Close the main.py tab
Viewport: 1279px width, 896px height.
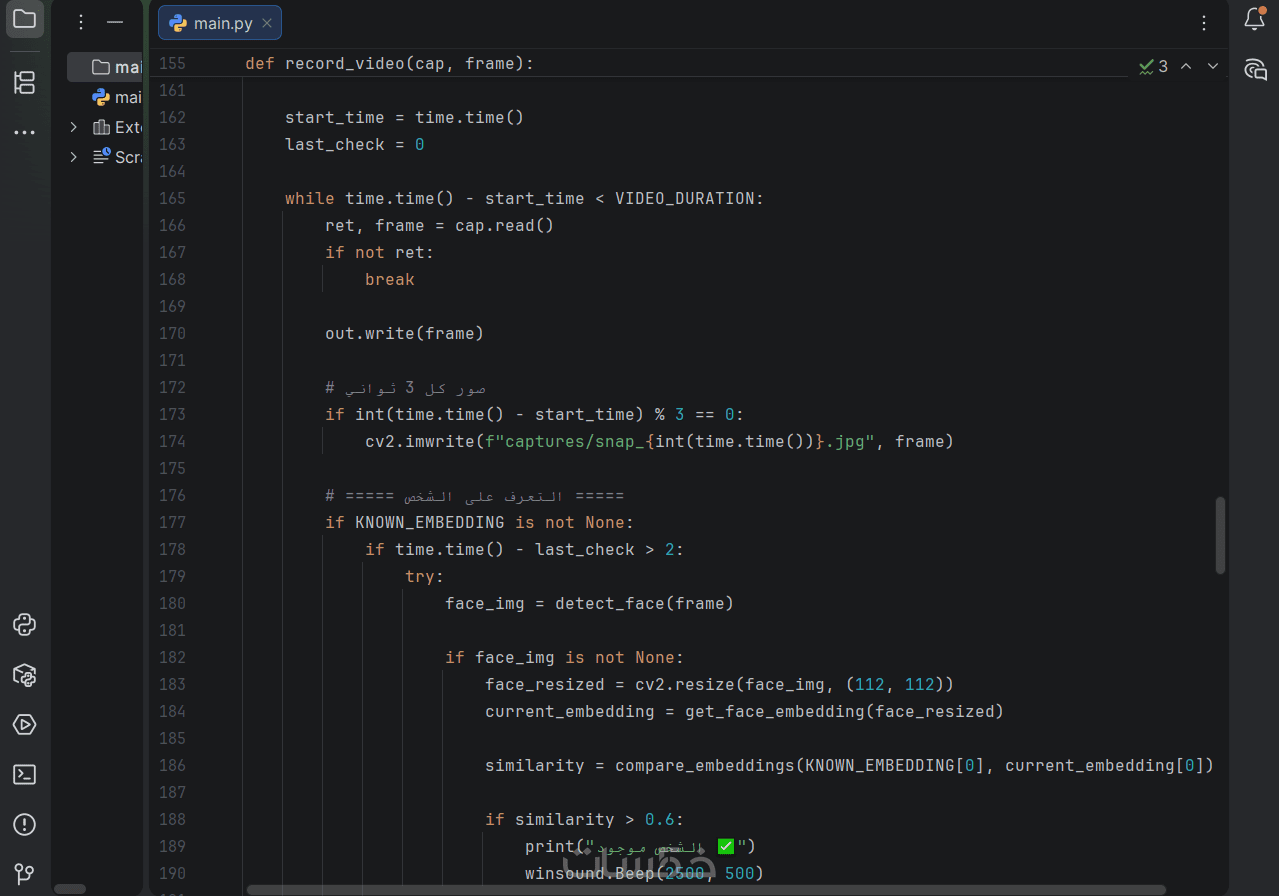(266, 22)
